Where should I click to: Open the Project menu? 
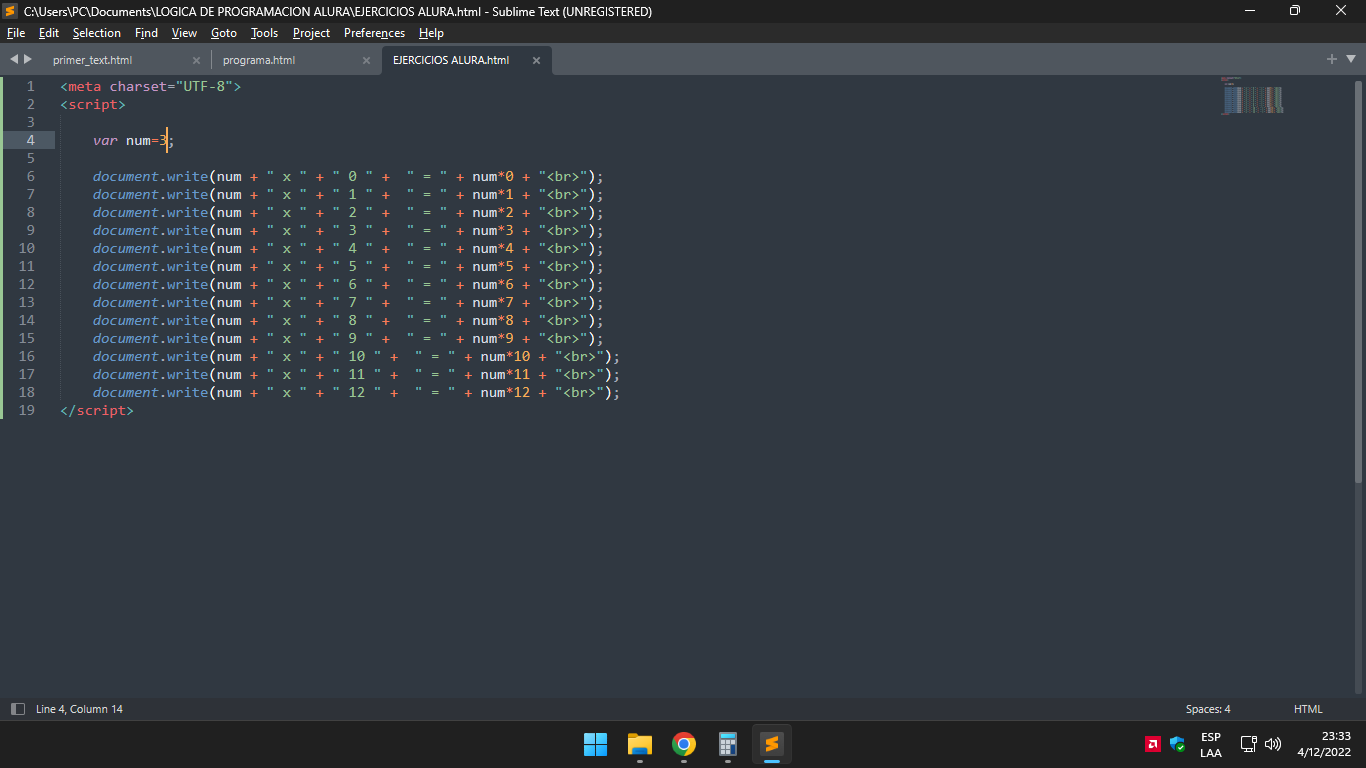[x=311, y=33]
